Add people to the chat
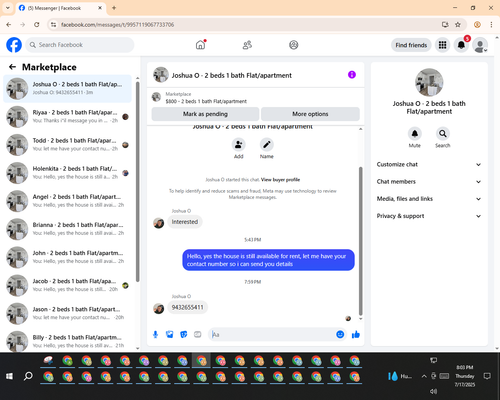The image size is (500, 400). pyautogui.click(x=239, y=145)
